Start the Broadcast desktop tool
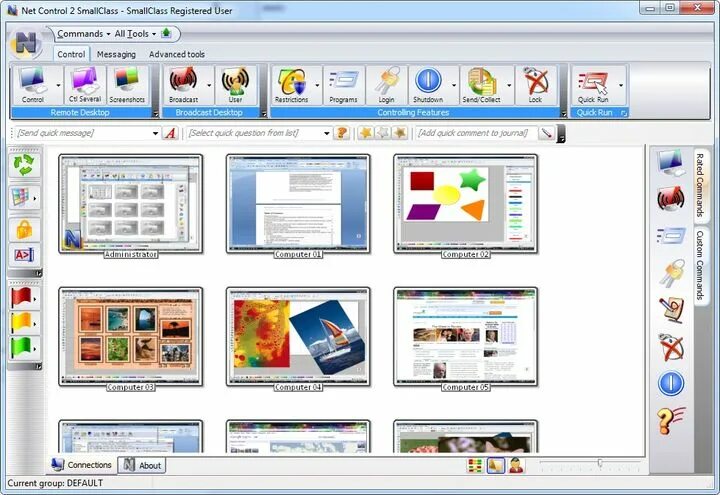Image resolution: width=720 pixels, height=495 pixels. (184, 85)
